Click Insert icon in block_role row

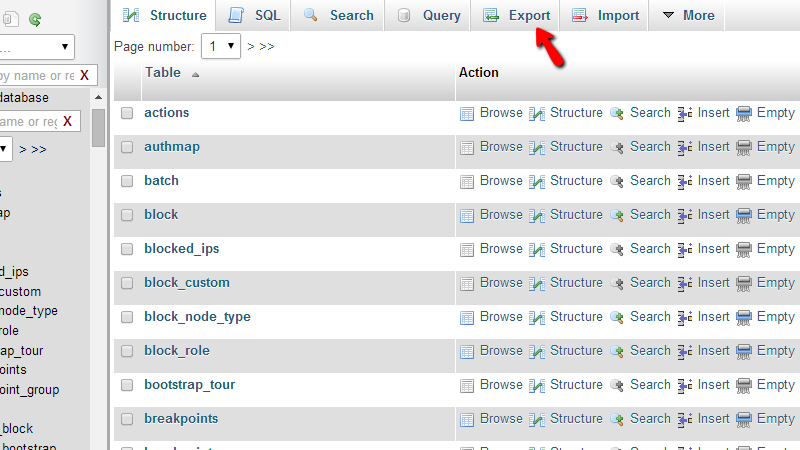[685, 352]
